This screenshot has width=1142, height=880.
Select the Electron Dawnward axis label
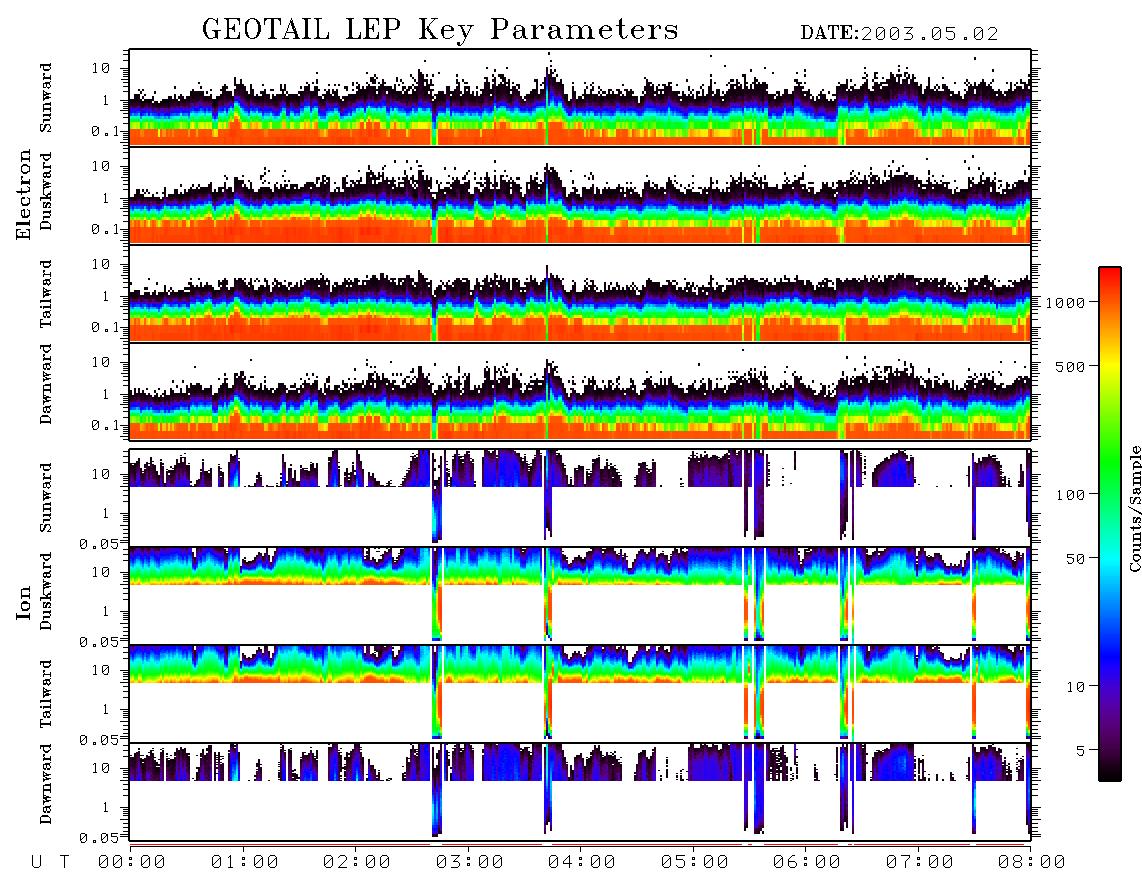(x=46, y=384)
